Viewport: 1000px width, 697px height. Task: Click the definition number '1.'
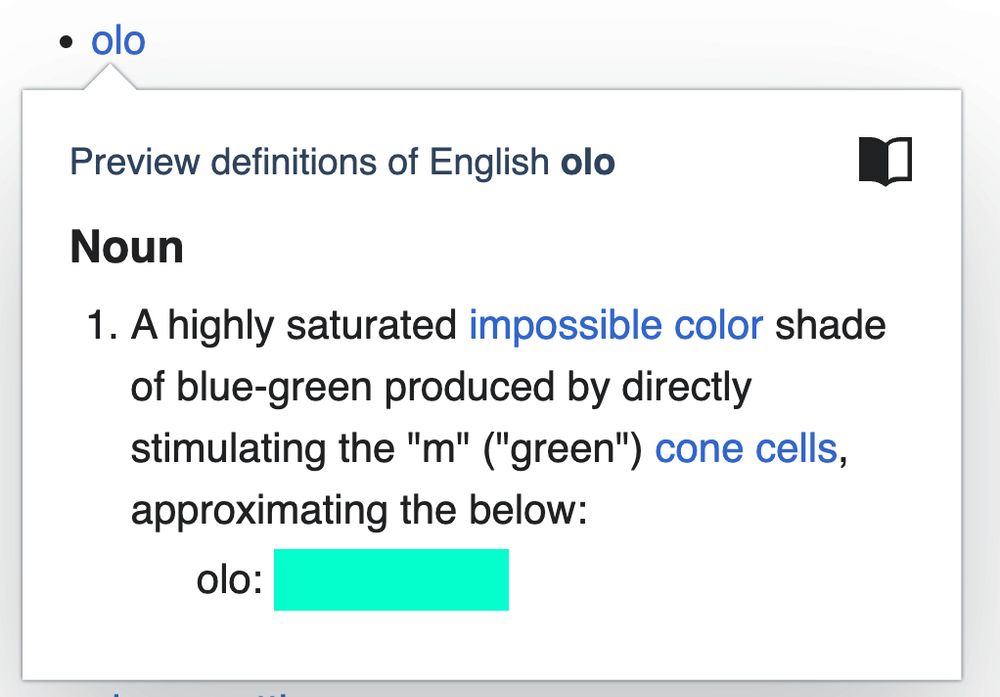(x=103, y=325)
